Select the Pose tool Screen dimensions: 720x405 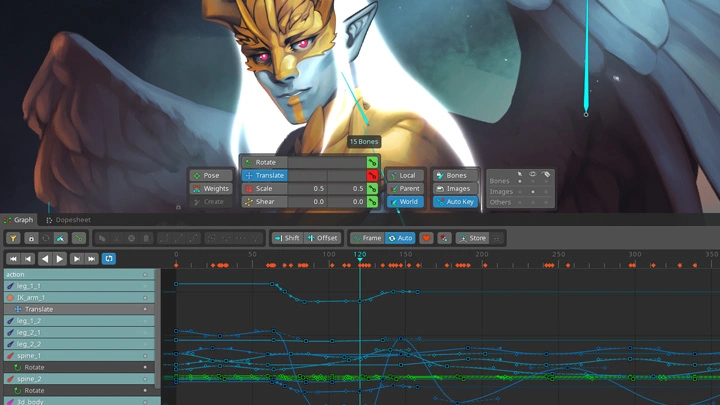coord(211,175)
